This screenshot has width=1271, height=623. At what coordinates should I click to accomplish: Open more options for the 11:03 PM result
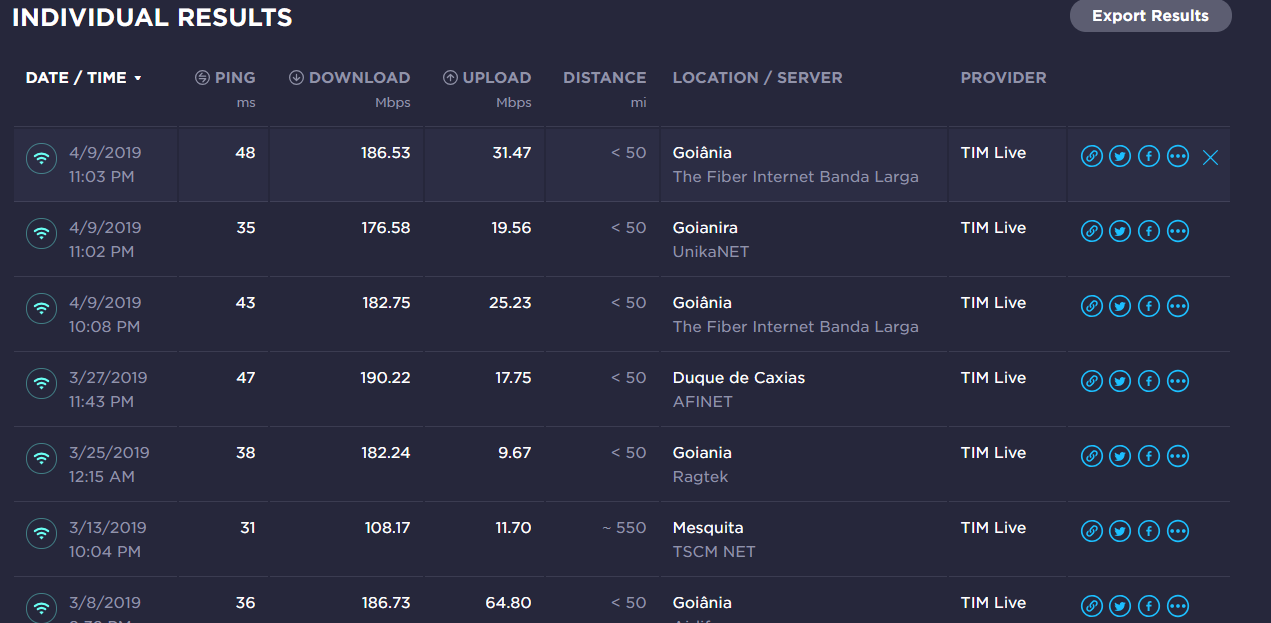(1178, 157)
